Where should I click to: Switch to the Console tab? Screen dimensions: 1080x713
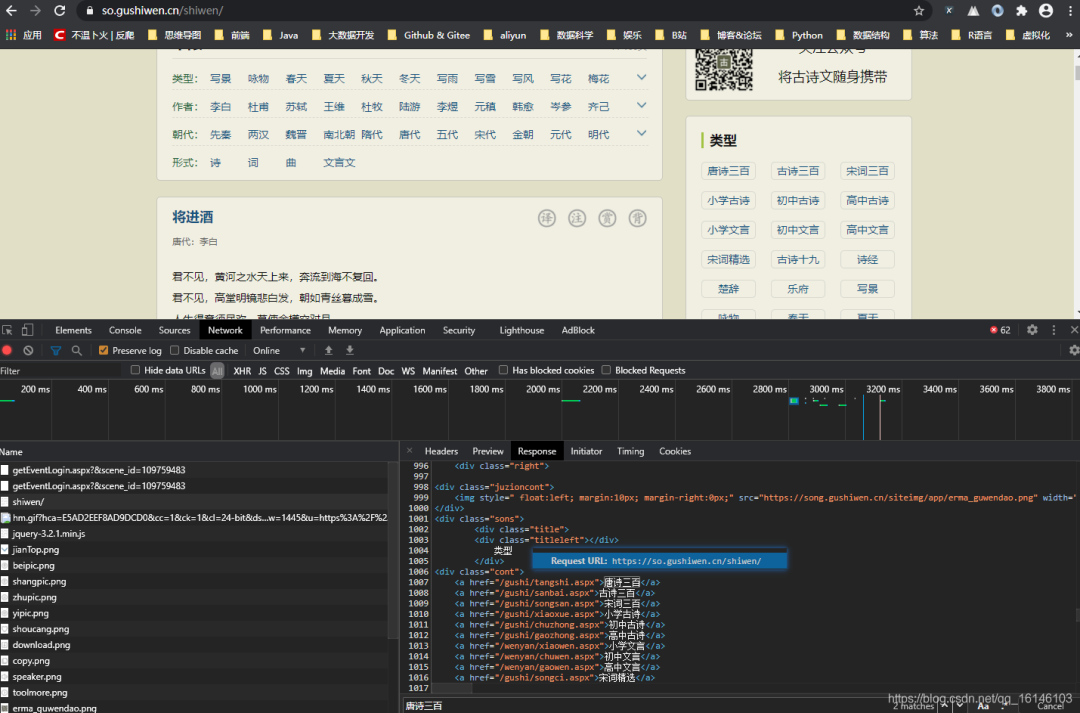coord(125,331)
